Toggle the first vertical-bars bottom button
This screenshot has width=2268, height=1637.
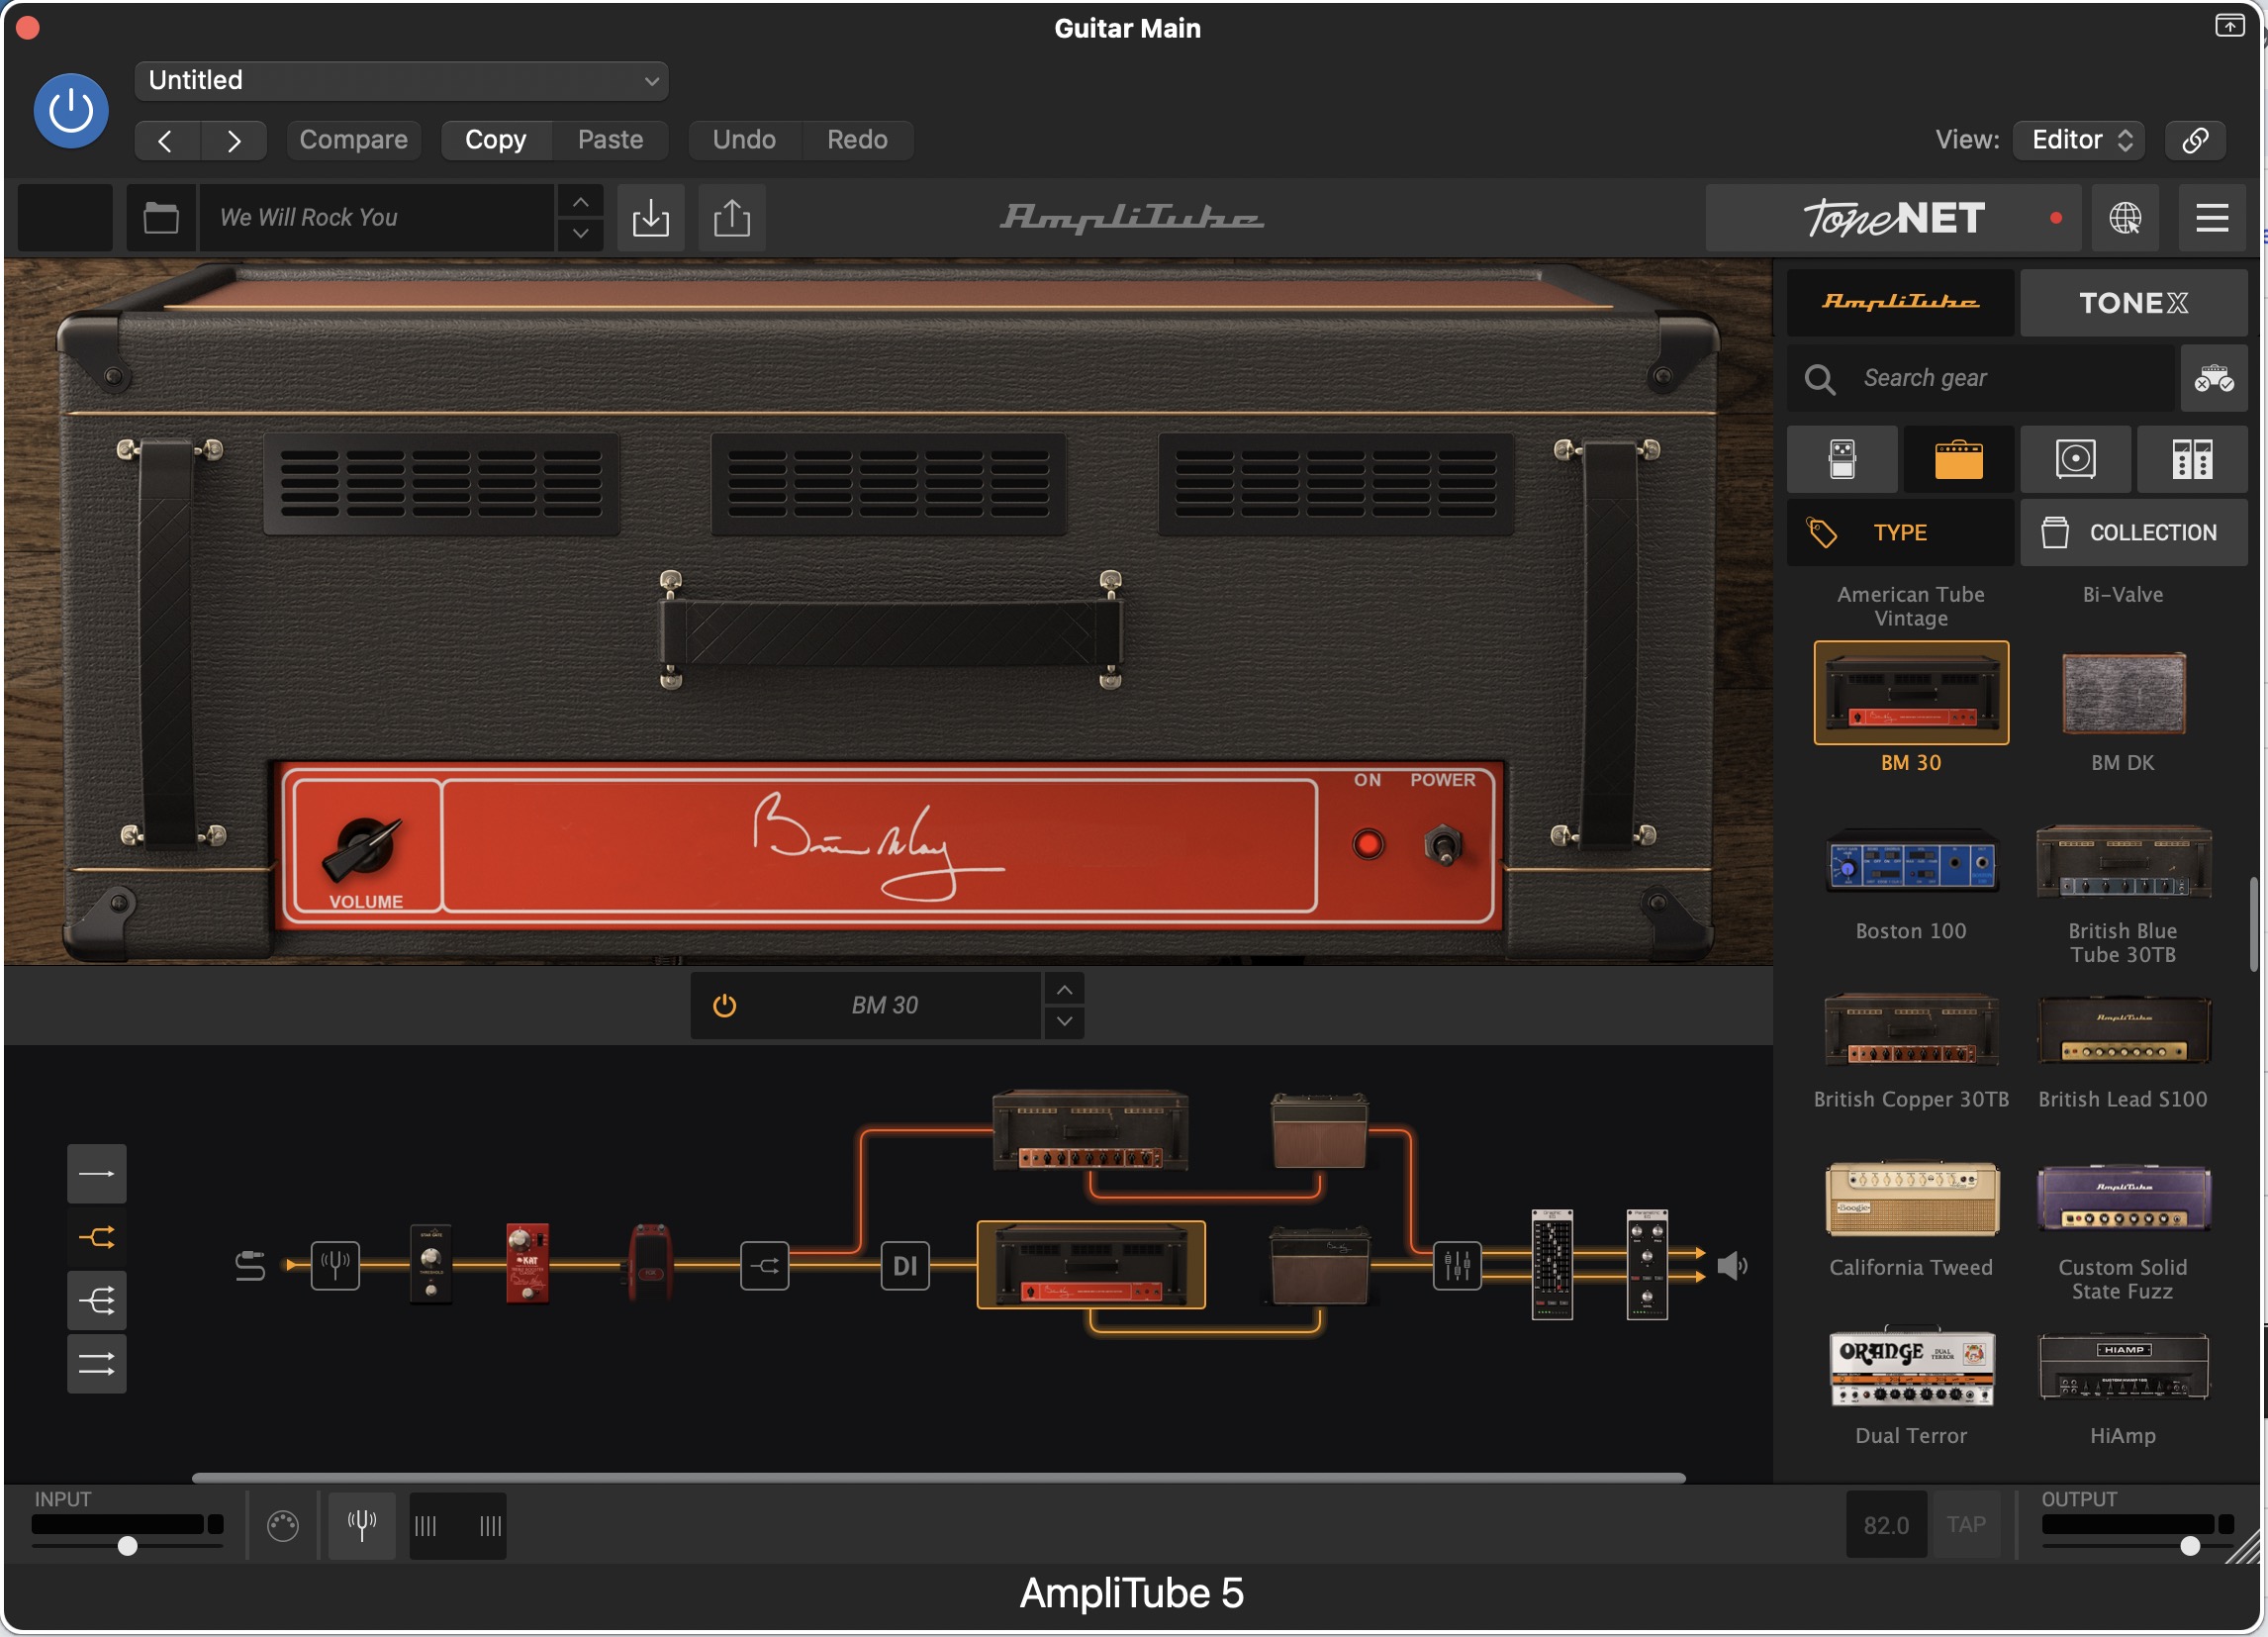pyautogui.click(x=425, y=1525)
